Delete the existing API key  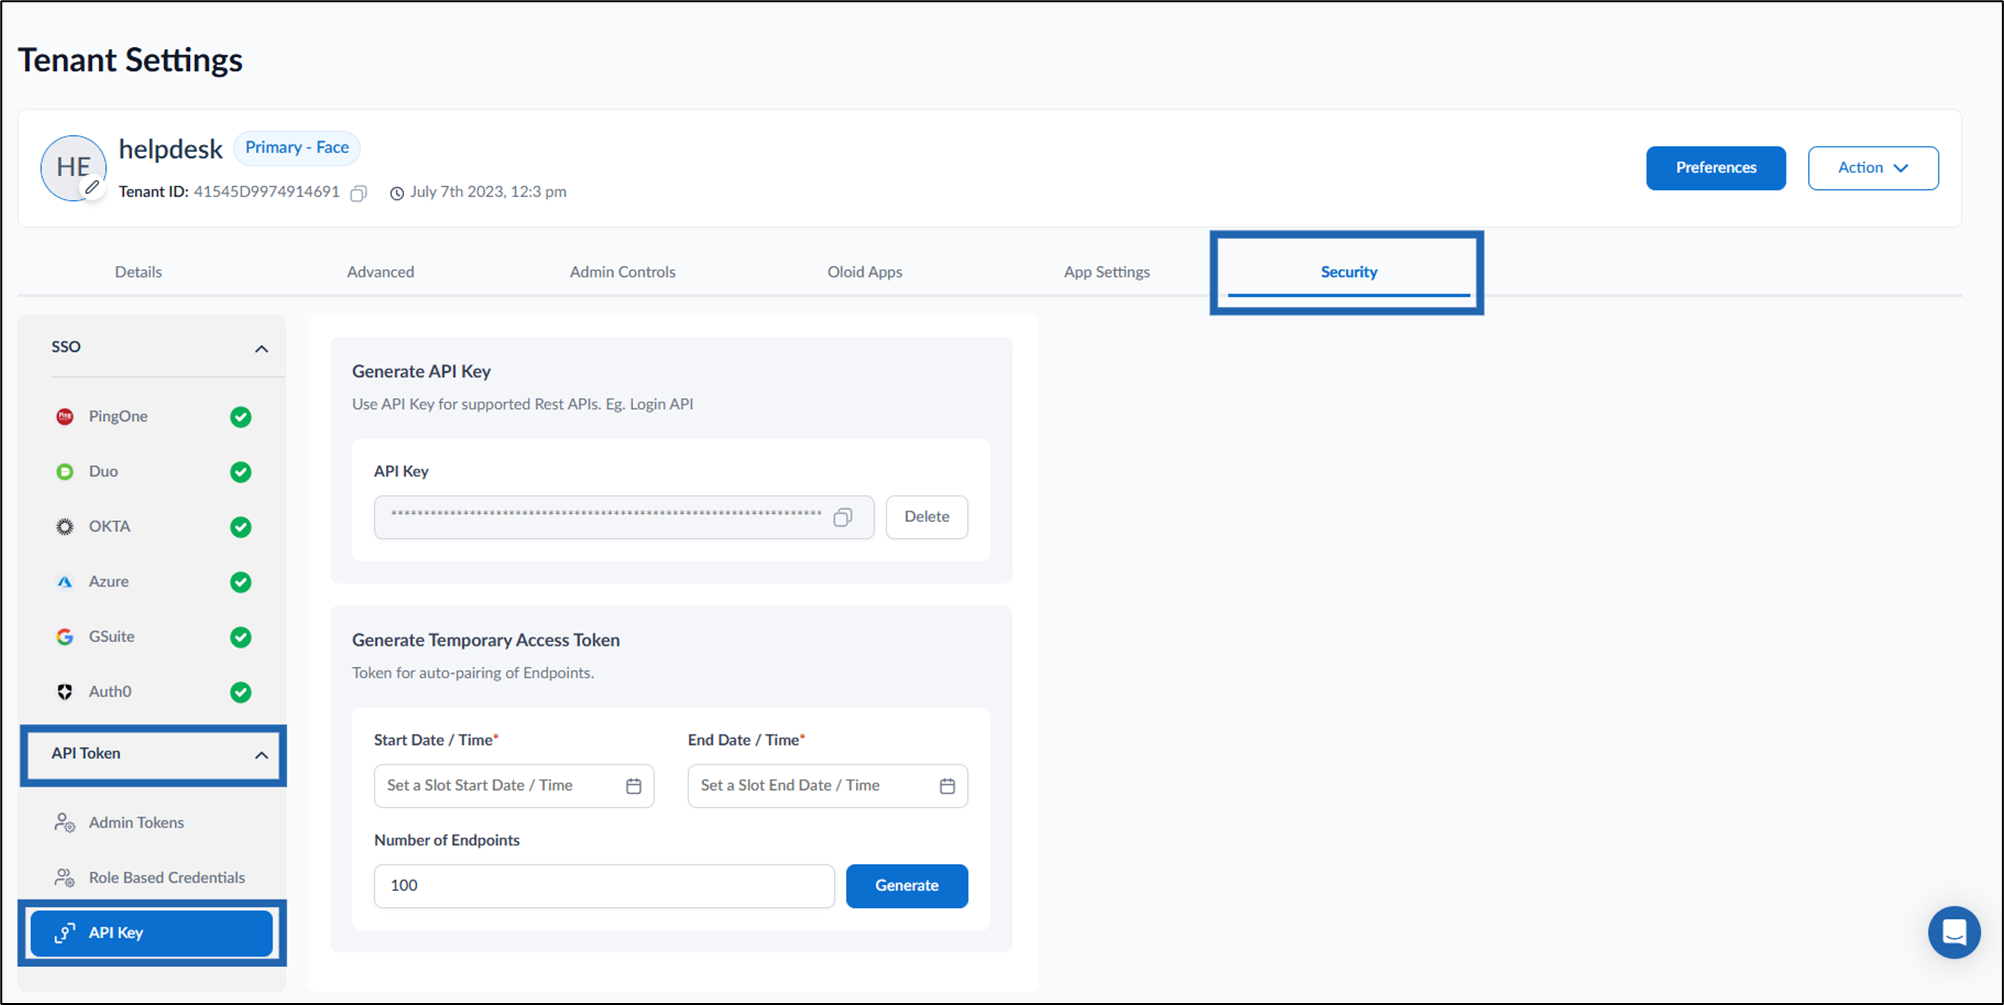tap(927, 517)
